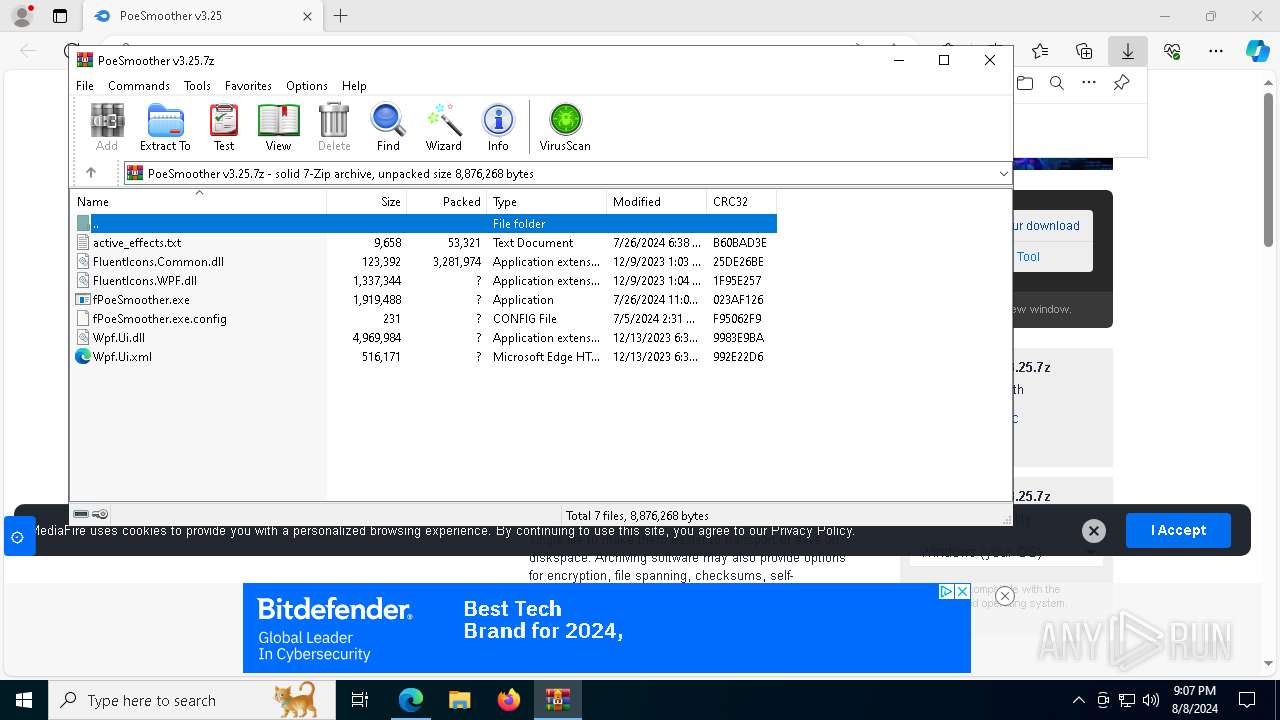
Task: Click the Privacy Policy link
Action: [x=812, y=531]
